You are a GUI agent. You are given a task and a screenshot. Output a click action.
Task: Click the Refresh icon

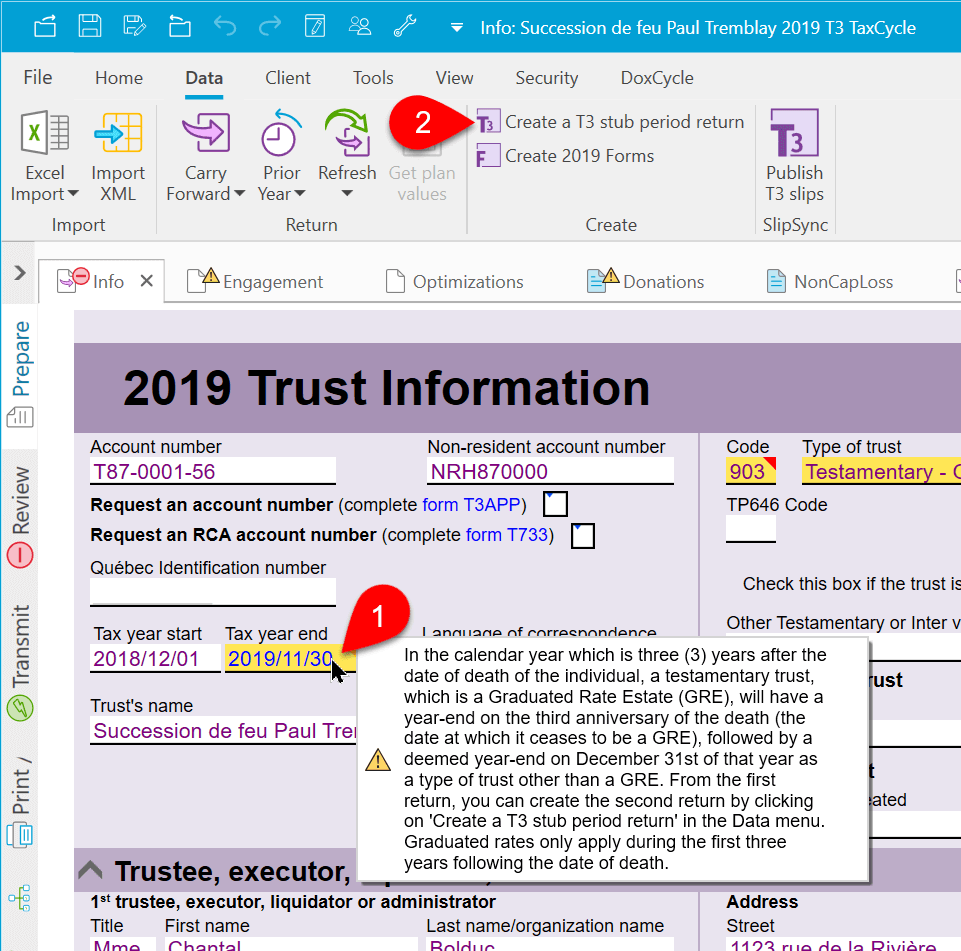347,132
